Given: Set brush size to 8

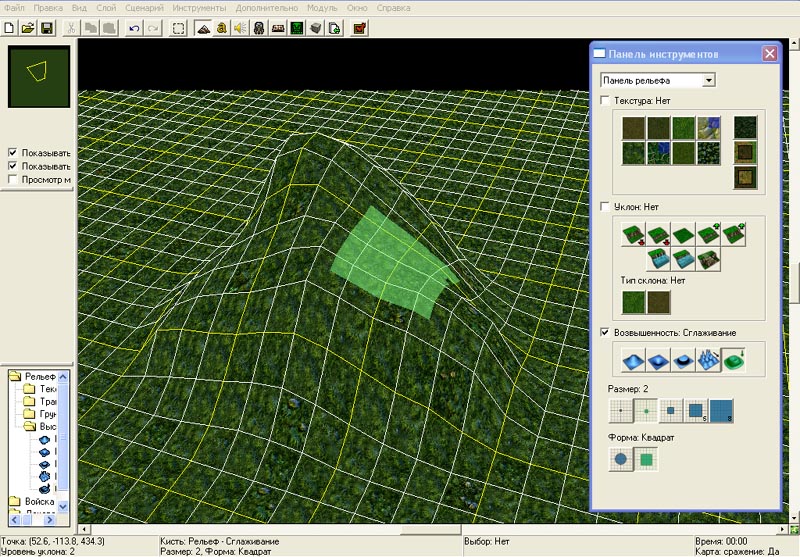Looking at the screenshot, I should (x=721, y=409).
